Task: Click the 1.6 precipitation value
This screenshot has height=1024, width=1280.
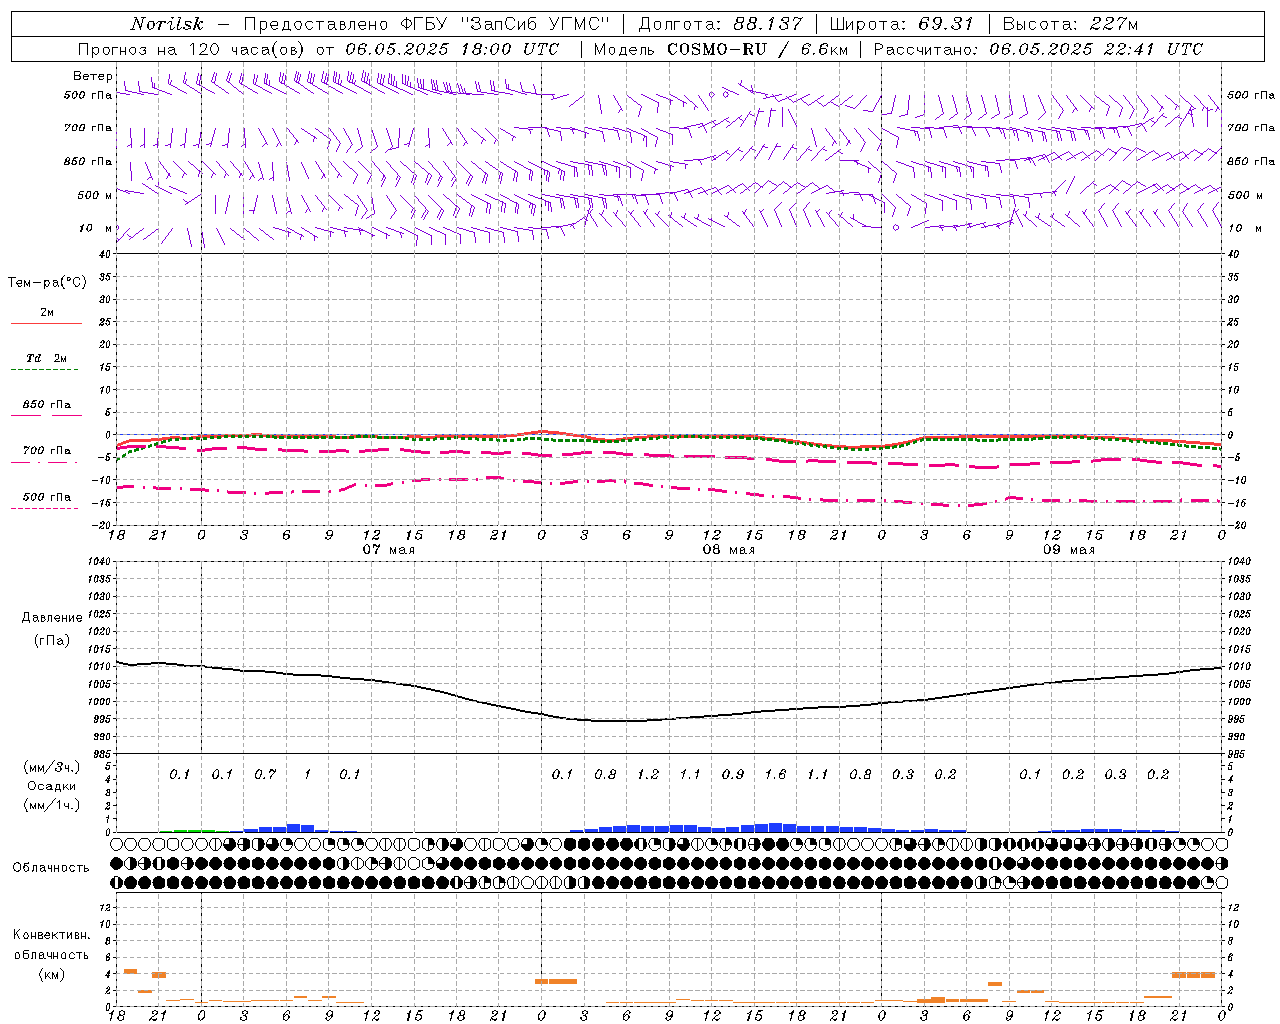Action: [x=775, y=774]
